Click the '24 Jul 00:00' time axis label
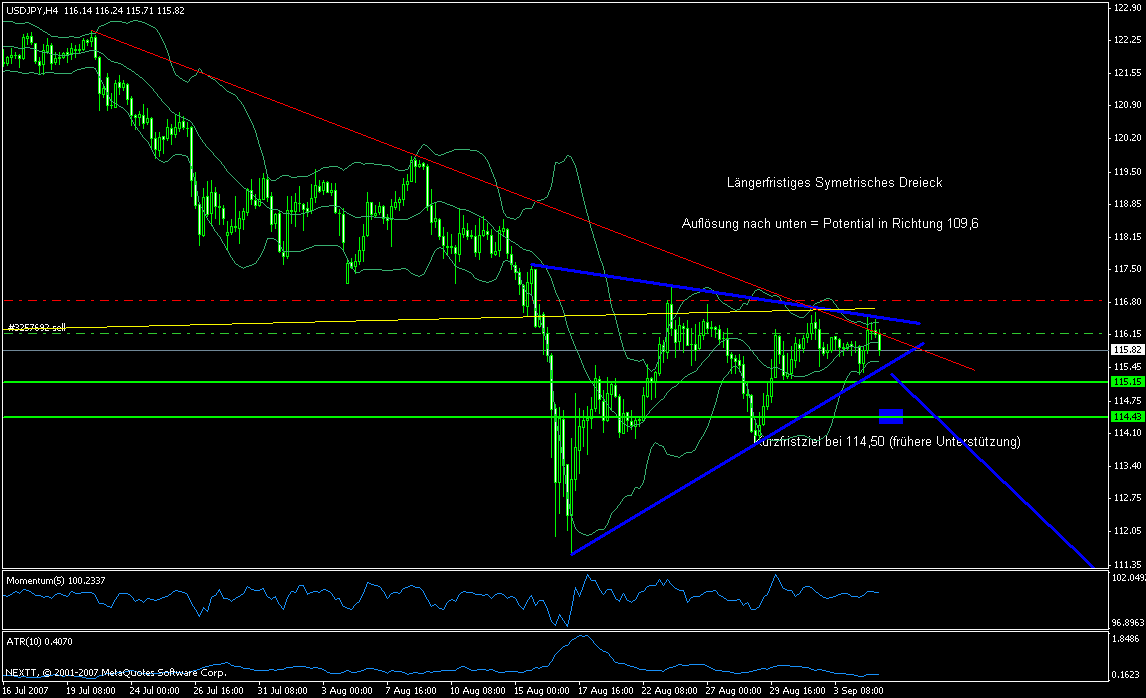The width and height of the screenshot is (1146, 698). pyautogui.click(x=154, y=691)
